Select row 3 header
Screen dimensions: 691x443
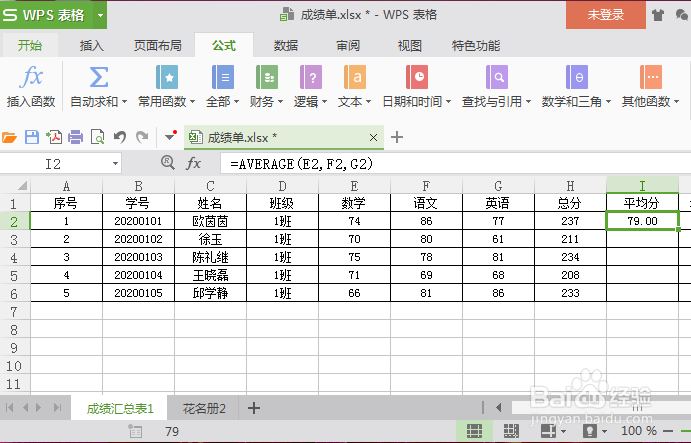click(15, 239)
